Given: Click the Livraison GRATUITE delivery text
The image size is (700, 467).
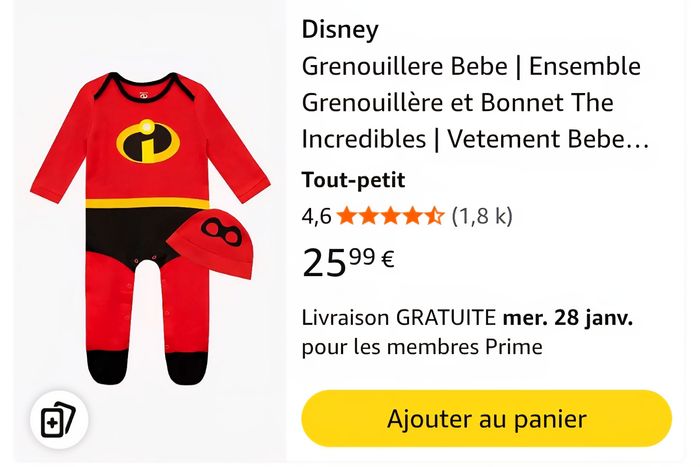Looking at the screenshot, I should [399, 318].
